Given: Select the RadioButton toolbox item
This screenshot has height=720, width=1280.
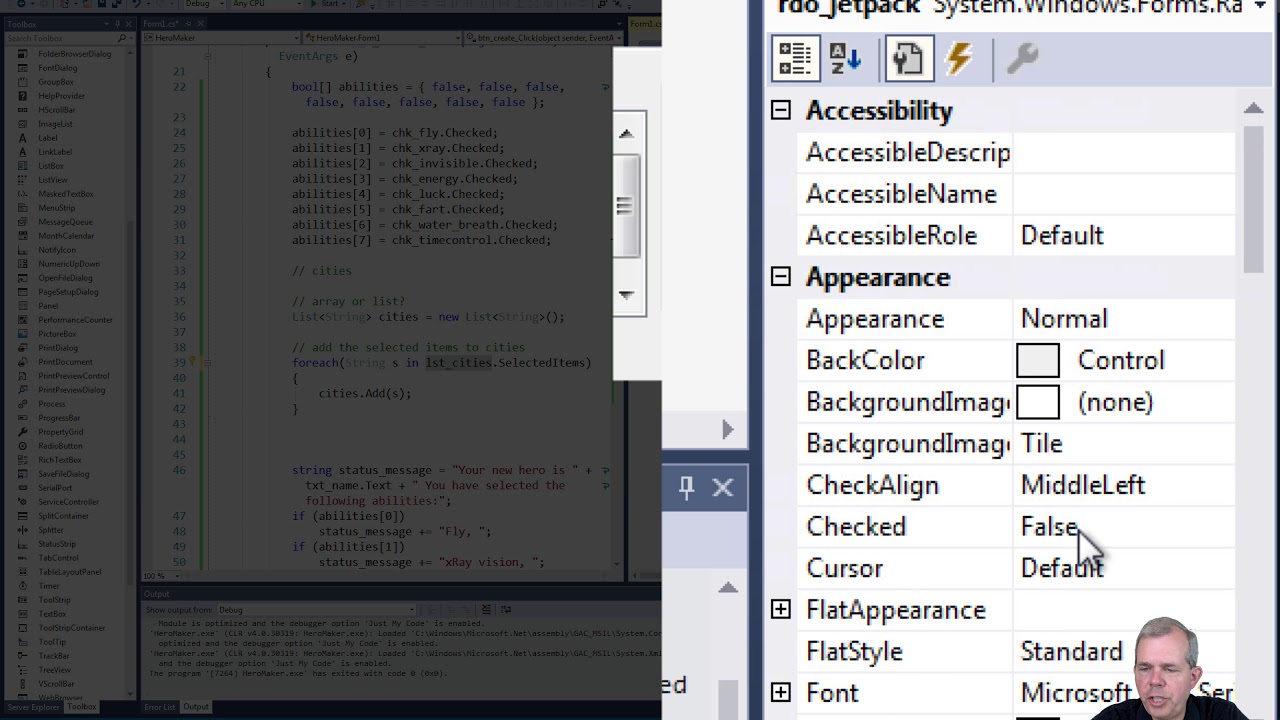Looking at the screenshot, I should (60, 446).
